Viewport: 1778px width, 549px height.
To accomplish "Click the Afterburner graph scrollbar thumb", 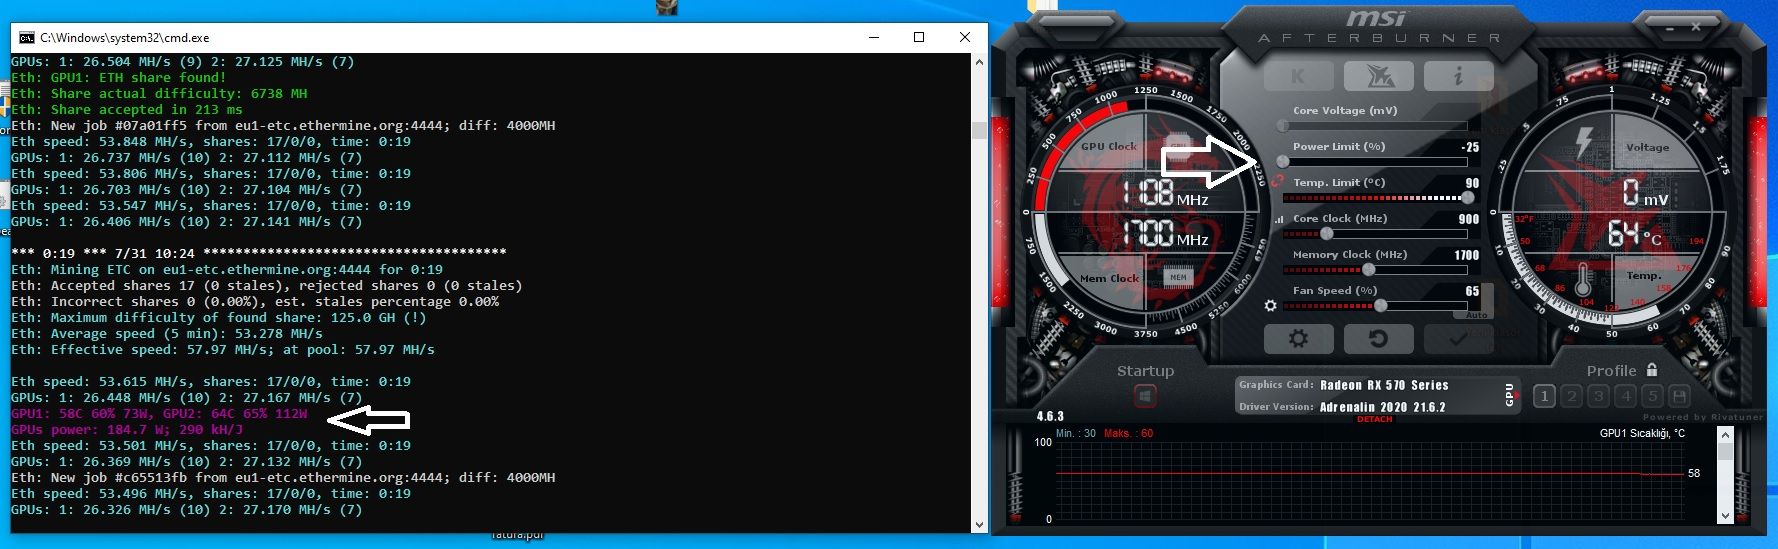I will click(x=1725, y=451).
